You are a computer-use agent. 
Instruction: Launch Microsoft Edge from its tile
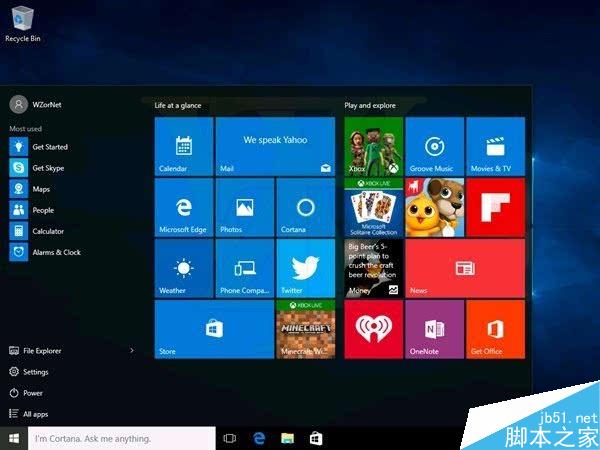coord(184,207)
